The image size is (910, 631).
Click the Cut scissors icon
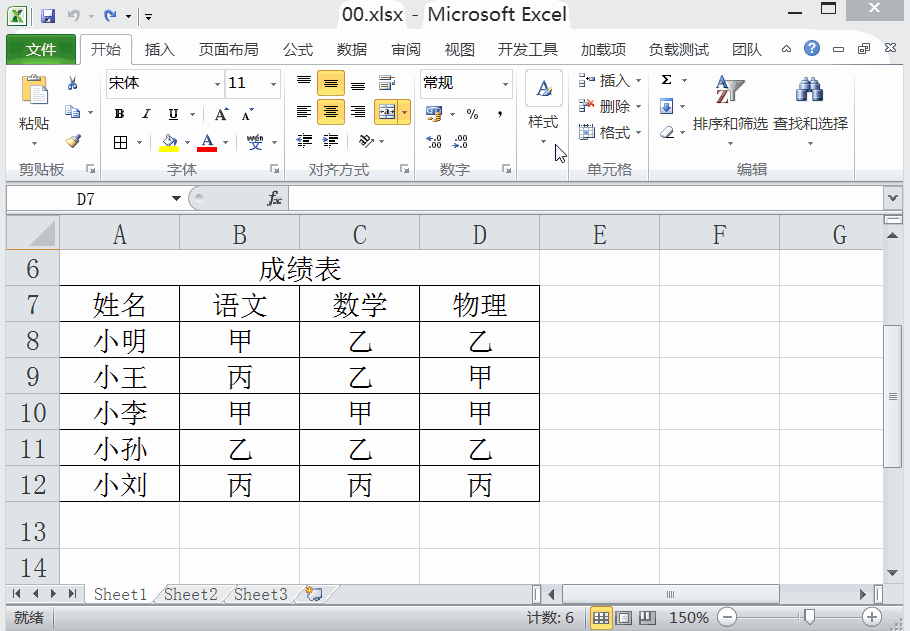[74, 84]
